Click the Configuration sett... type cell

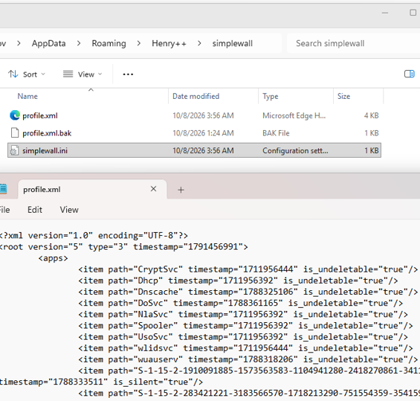[295, 151]
